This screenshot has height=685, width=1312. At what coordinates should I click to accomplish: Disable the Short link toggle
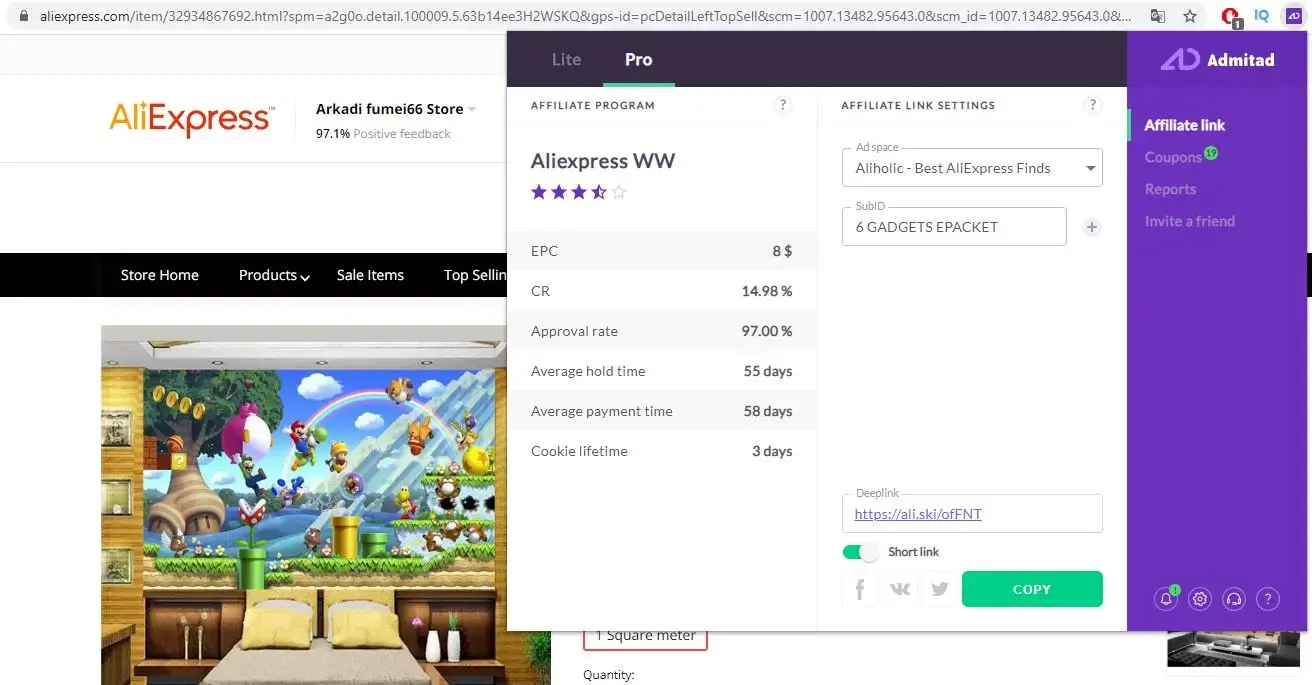coord(860,551)
